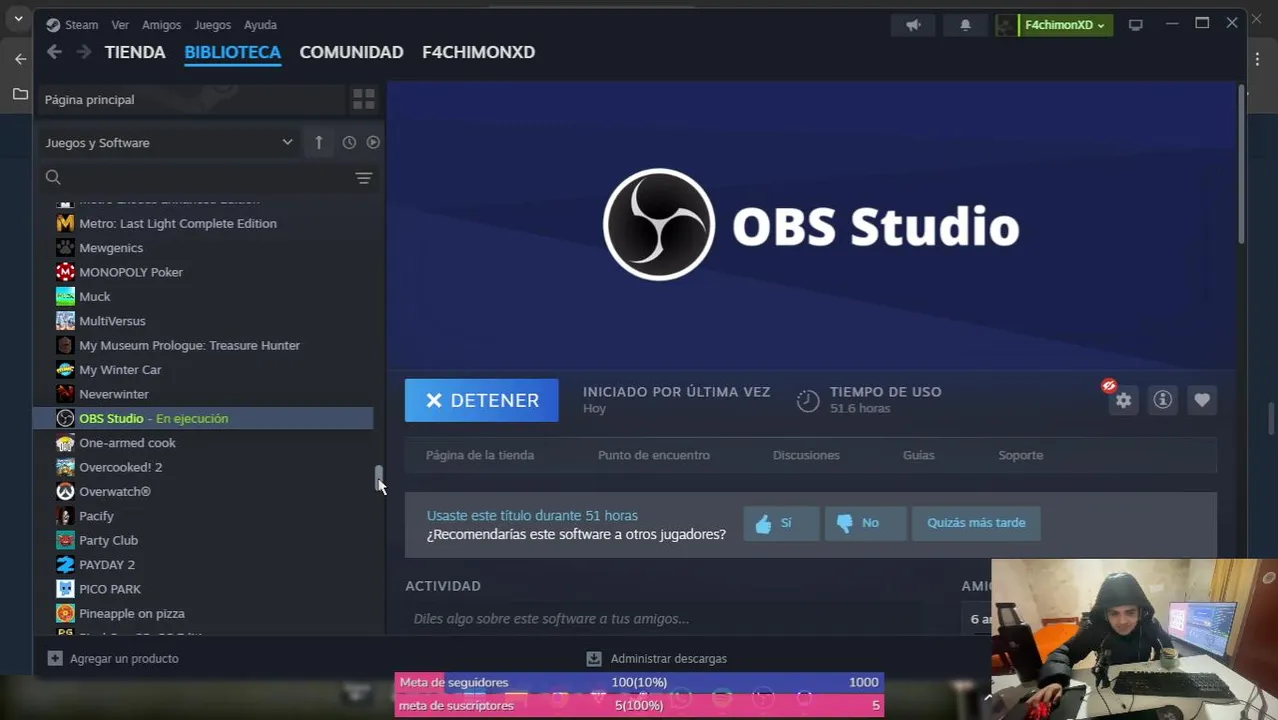1278x720 pixels.
Task: Switch to the BIBLIOTECA tab
Action: click(x=232, y=52)
